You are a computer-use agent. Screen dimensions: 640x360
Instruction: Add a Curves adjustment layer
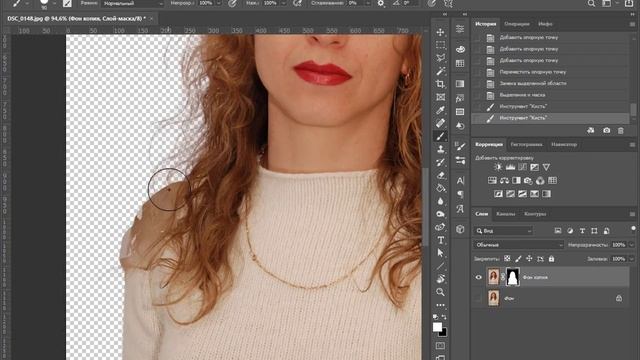coord(522,167)
